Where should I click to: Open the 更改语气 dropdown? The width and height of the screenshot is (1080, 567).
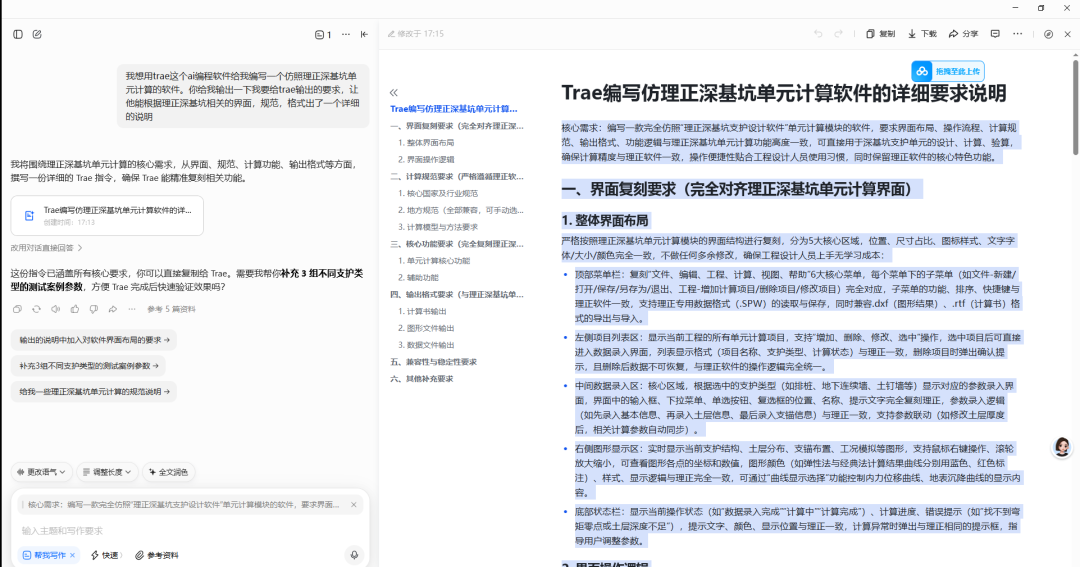point(41,472)
